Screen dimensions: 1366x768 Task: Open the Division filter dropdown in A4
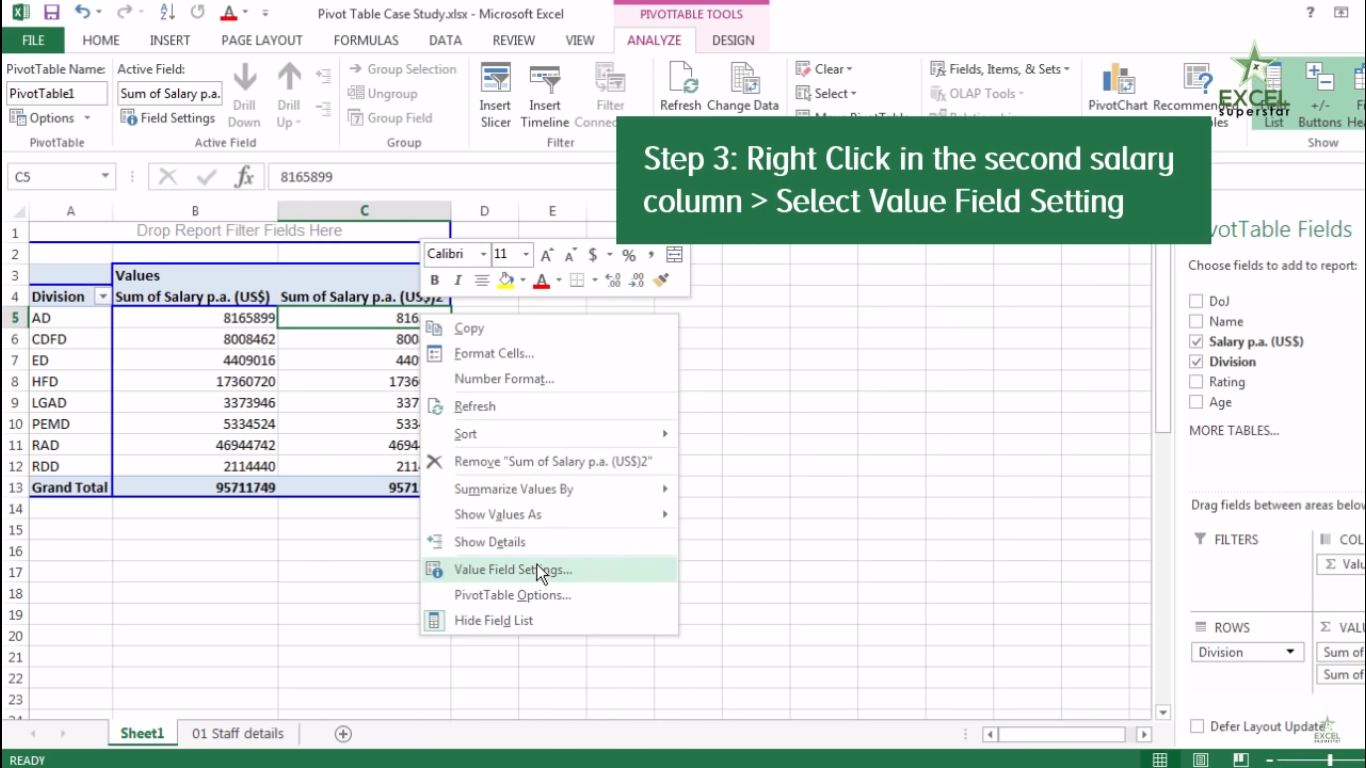click(x=102, y=297)
